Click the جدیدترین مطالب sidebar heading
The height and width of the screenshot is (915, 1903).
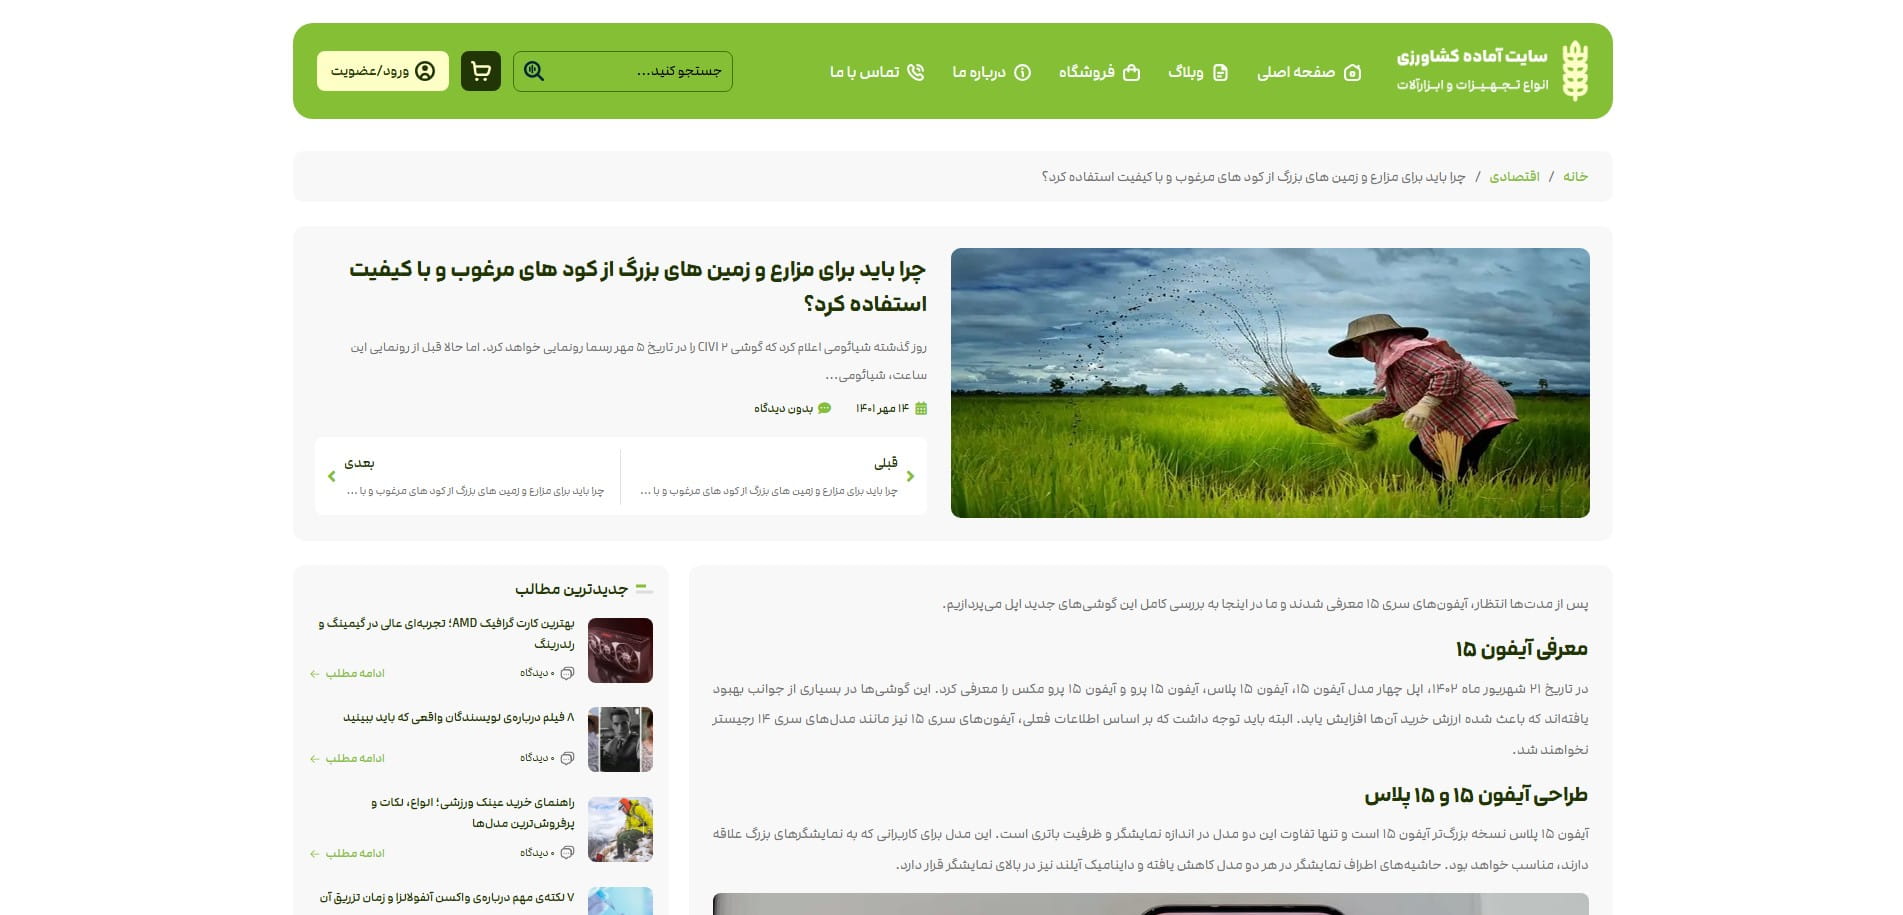coord(572,589)
